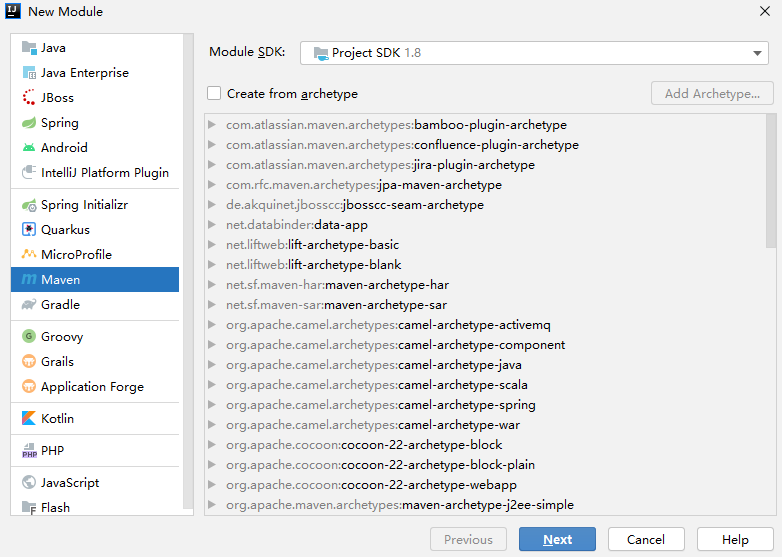Click the Quarkus icon in sidebar
The image size is (782, 557).
(x=29, y=230)
